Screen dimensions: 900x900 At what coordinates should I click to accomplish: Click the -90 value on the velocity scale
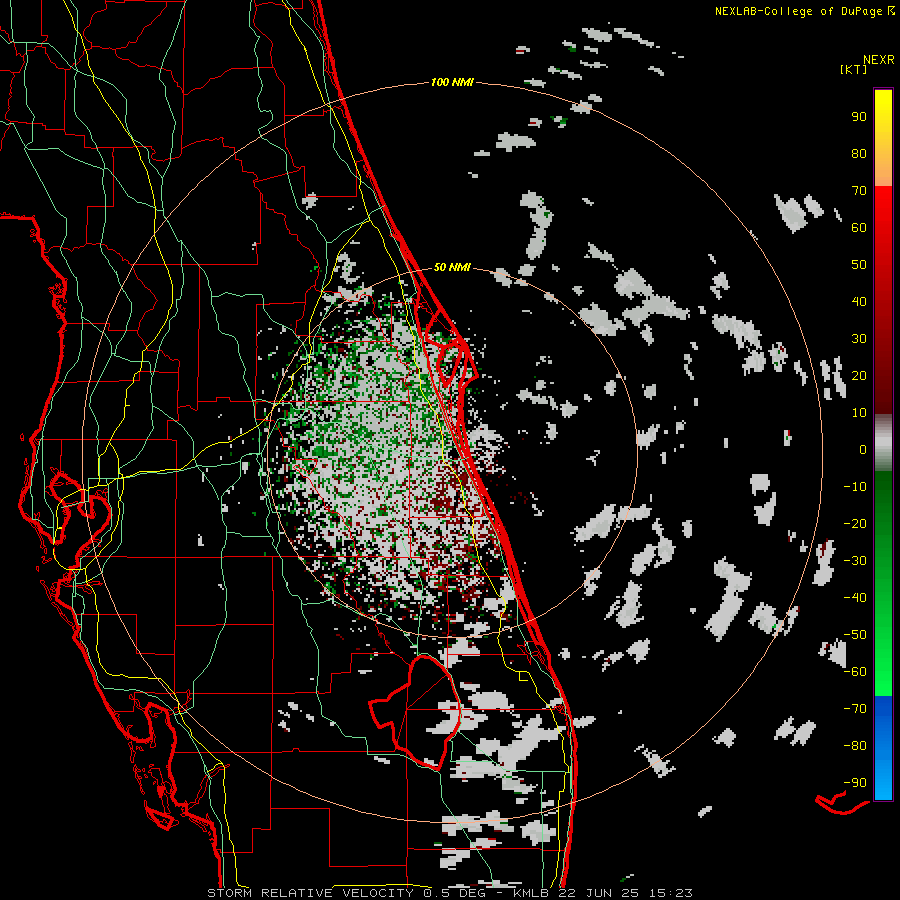tap(855, 783)
